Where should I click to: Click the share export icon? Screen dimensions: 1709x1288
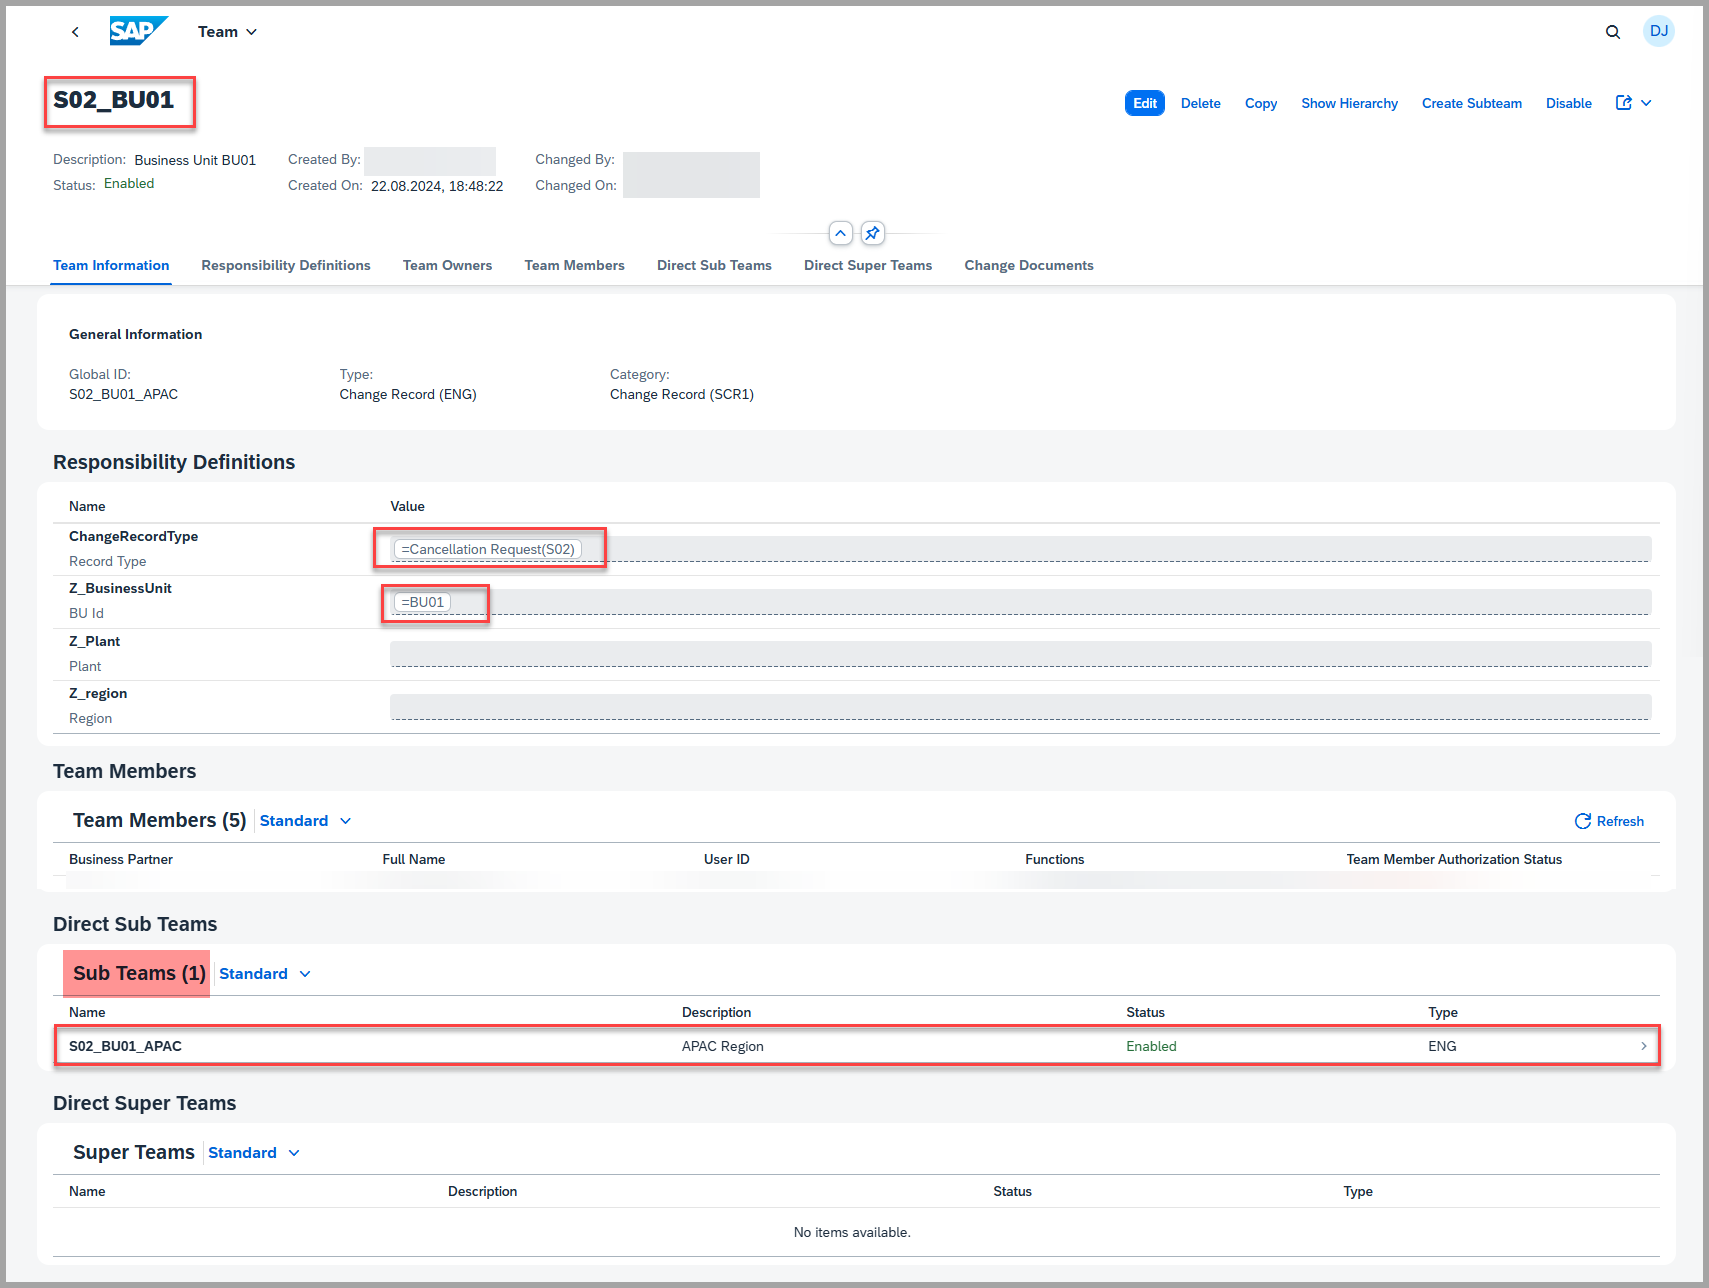(x=1624, y=103)
